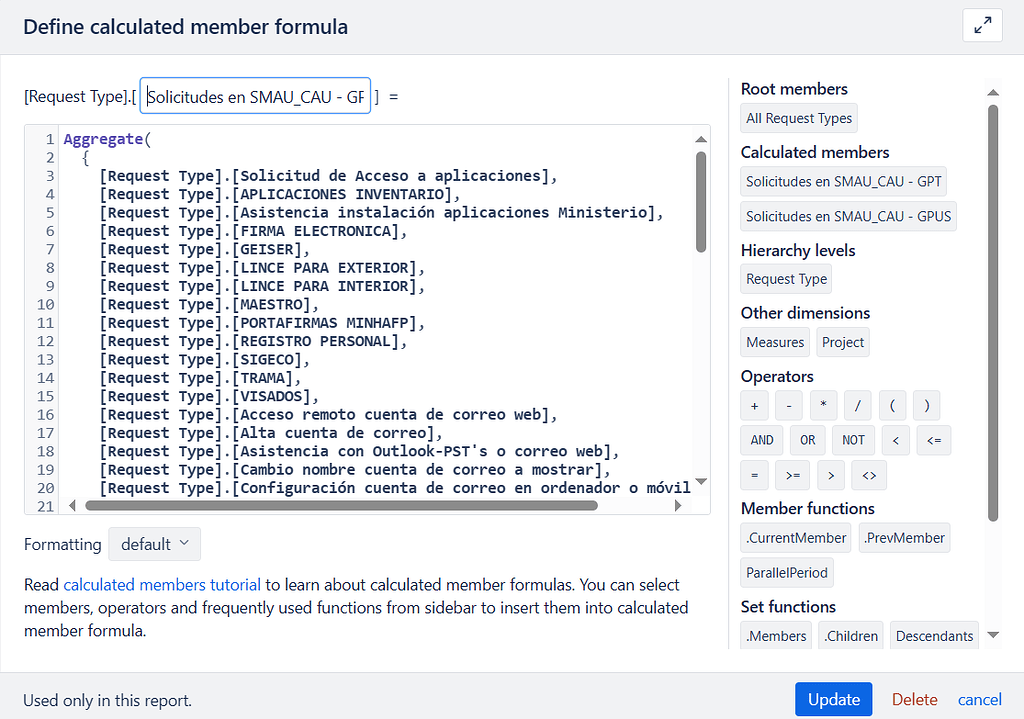Screen dimensions: 1024x719
Task: Insert the division operator
Action: pos(858,405)
